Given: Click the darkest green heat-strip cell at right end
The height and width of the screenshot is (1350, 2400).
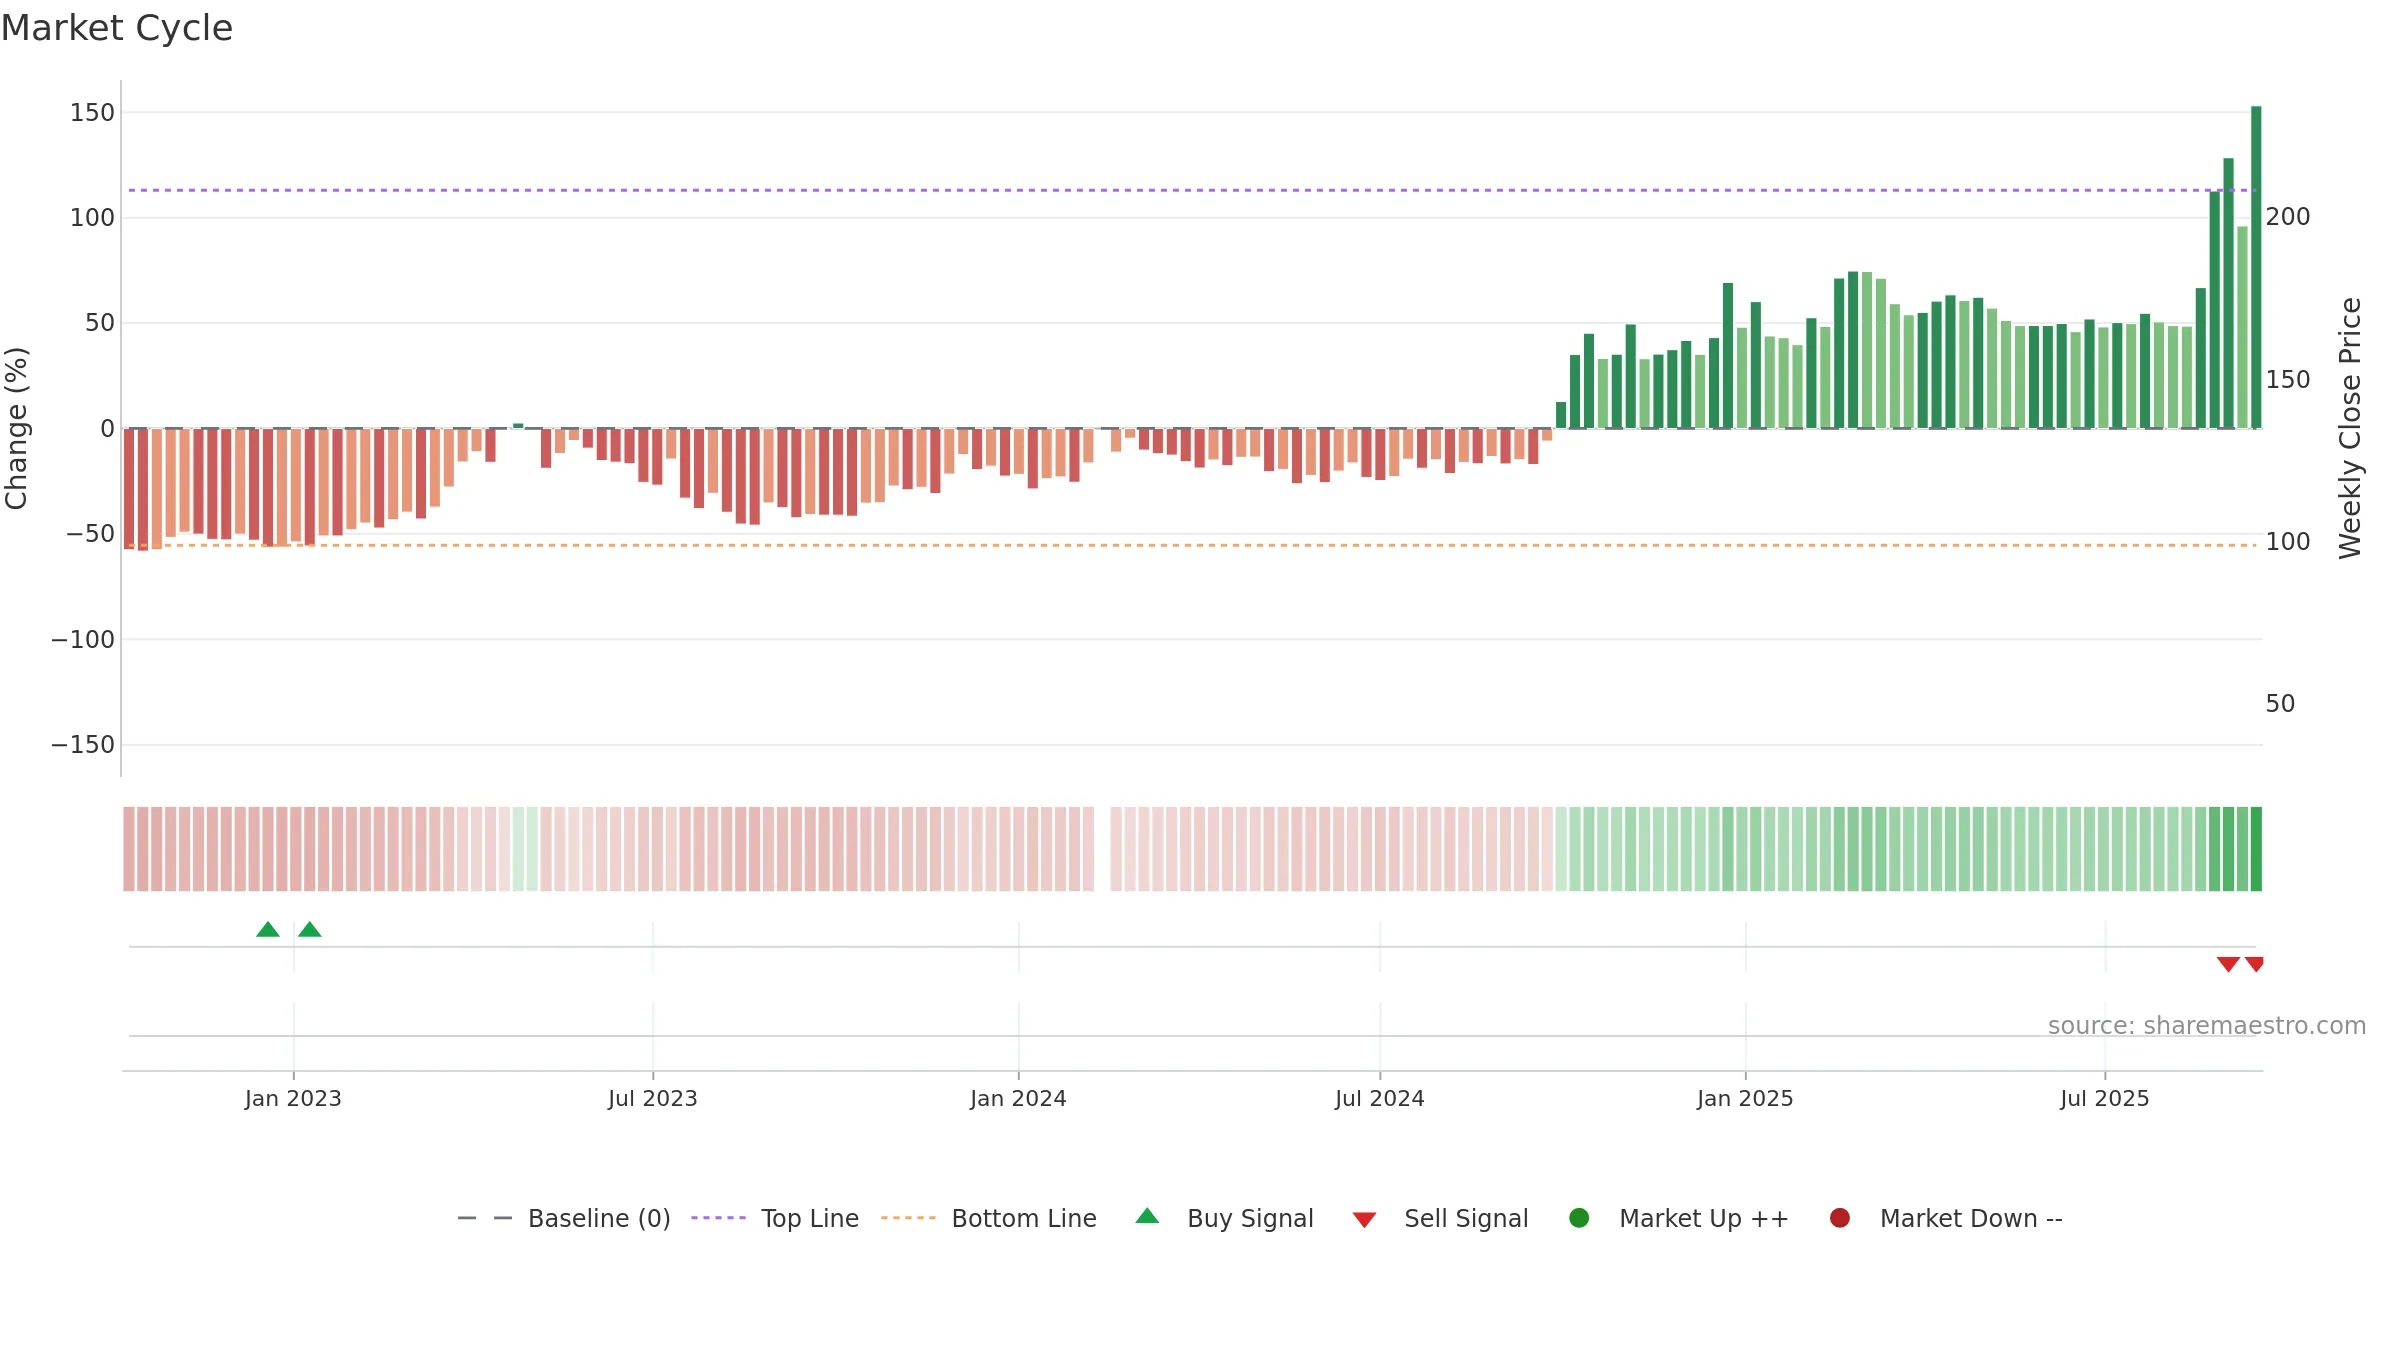Looking at the screenshot, I should pyautogui.click(x=2256, y=849).
